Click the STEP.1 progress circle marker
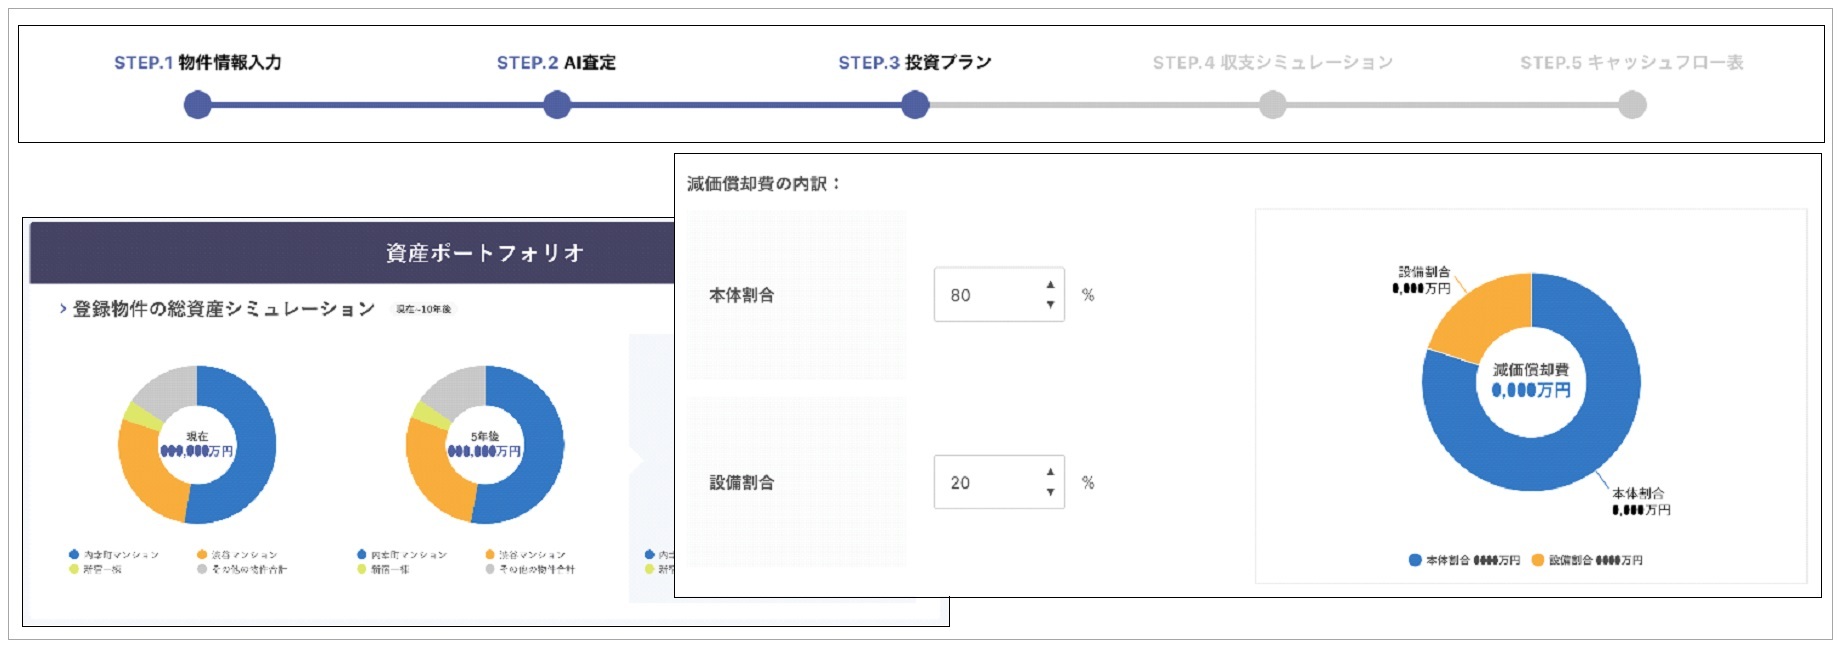 click(x=198, y=105)
